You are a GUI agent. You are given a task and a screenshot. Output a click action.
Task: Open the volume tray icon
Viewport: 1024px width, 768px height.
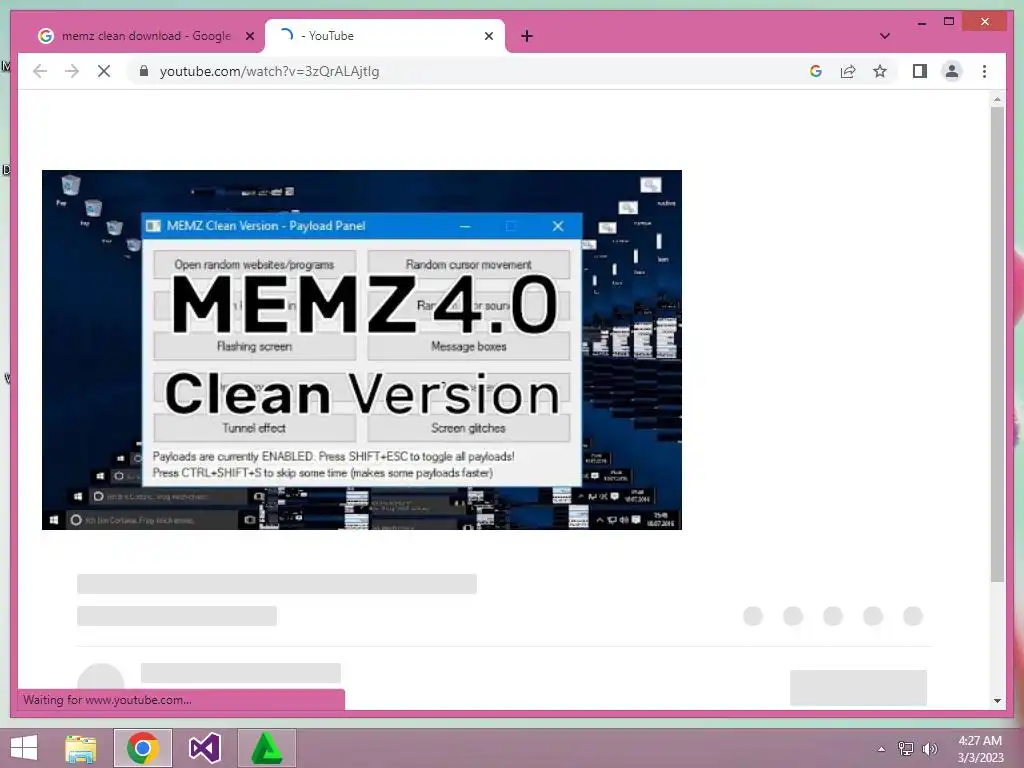coord(930,748)
